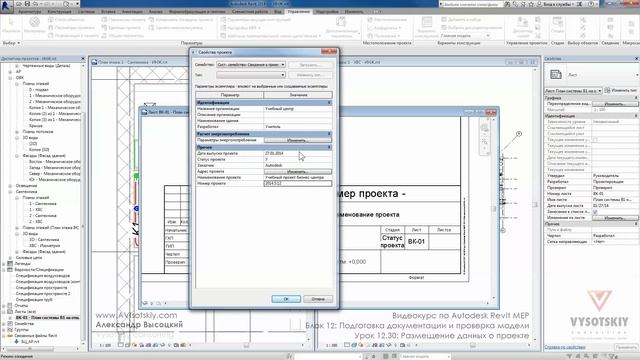
Task: Expand the Освещение node in browser
Action: (10, 186)
